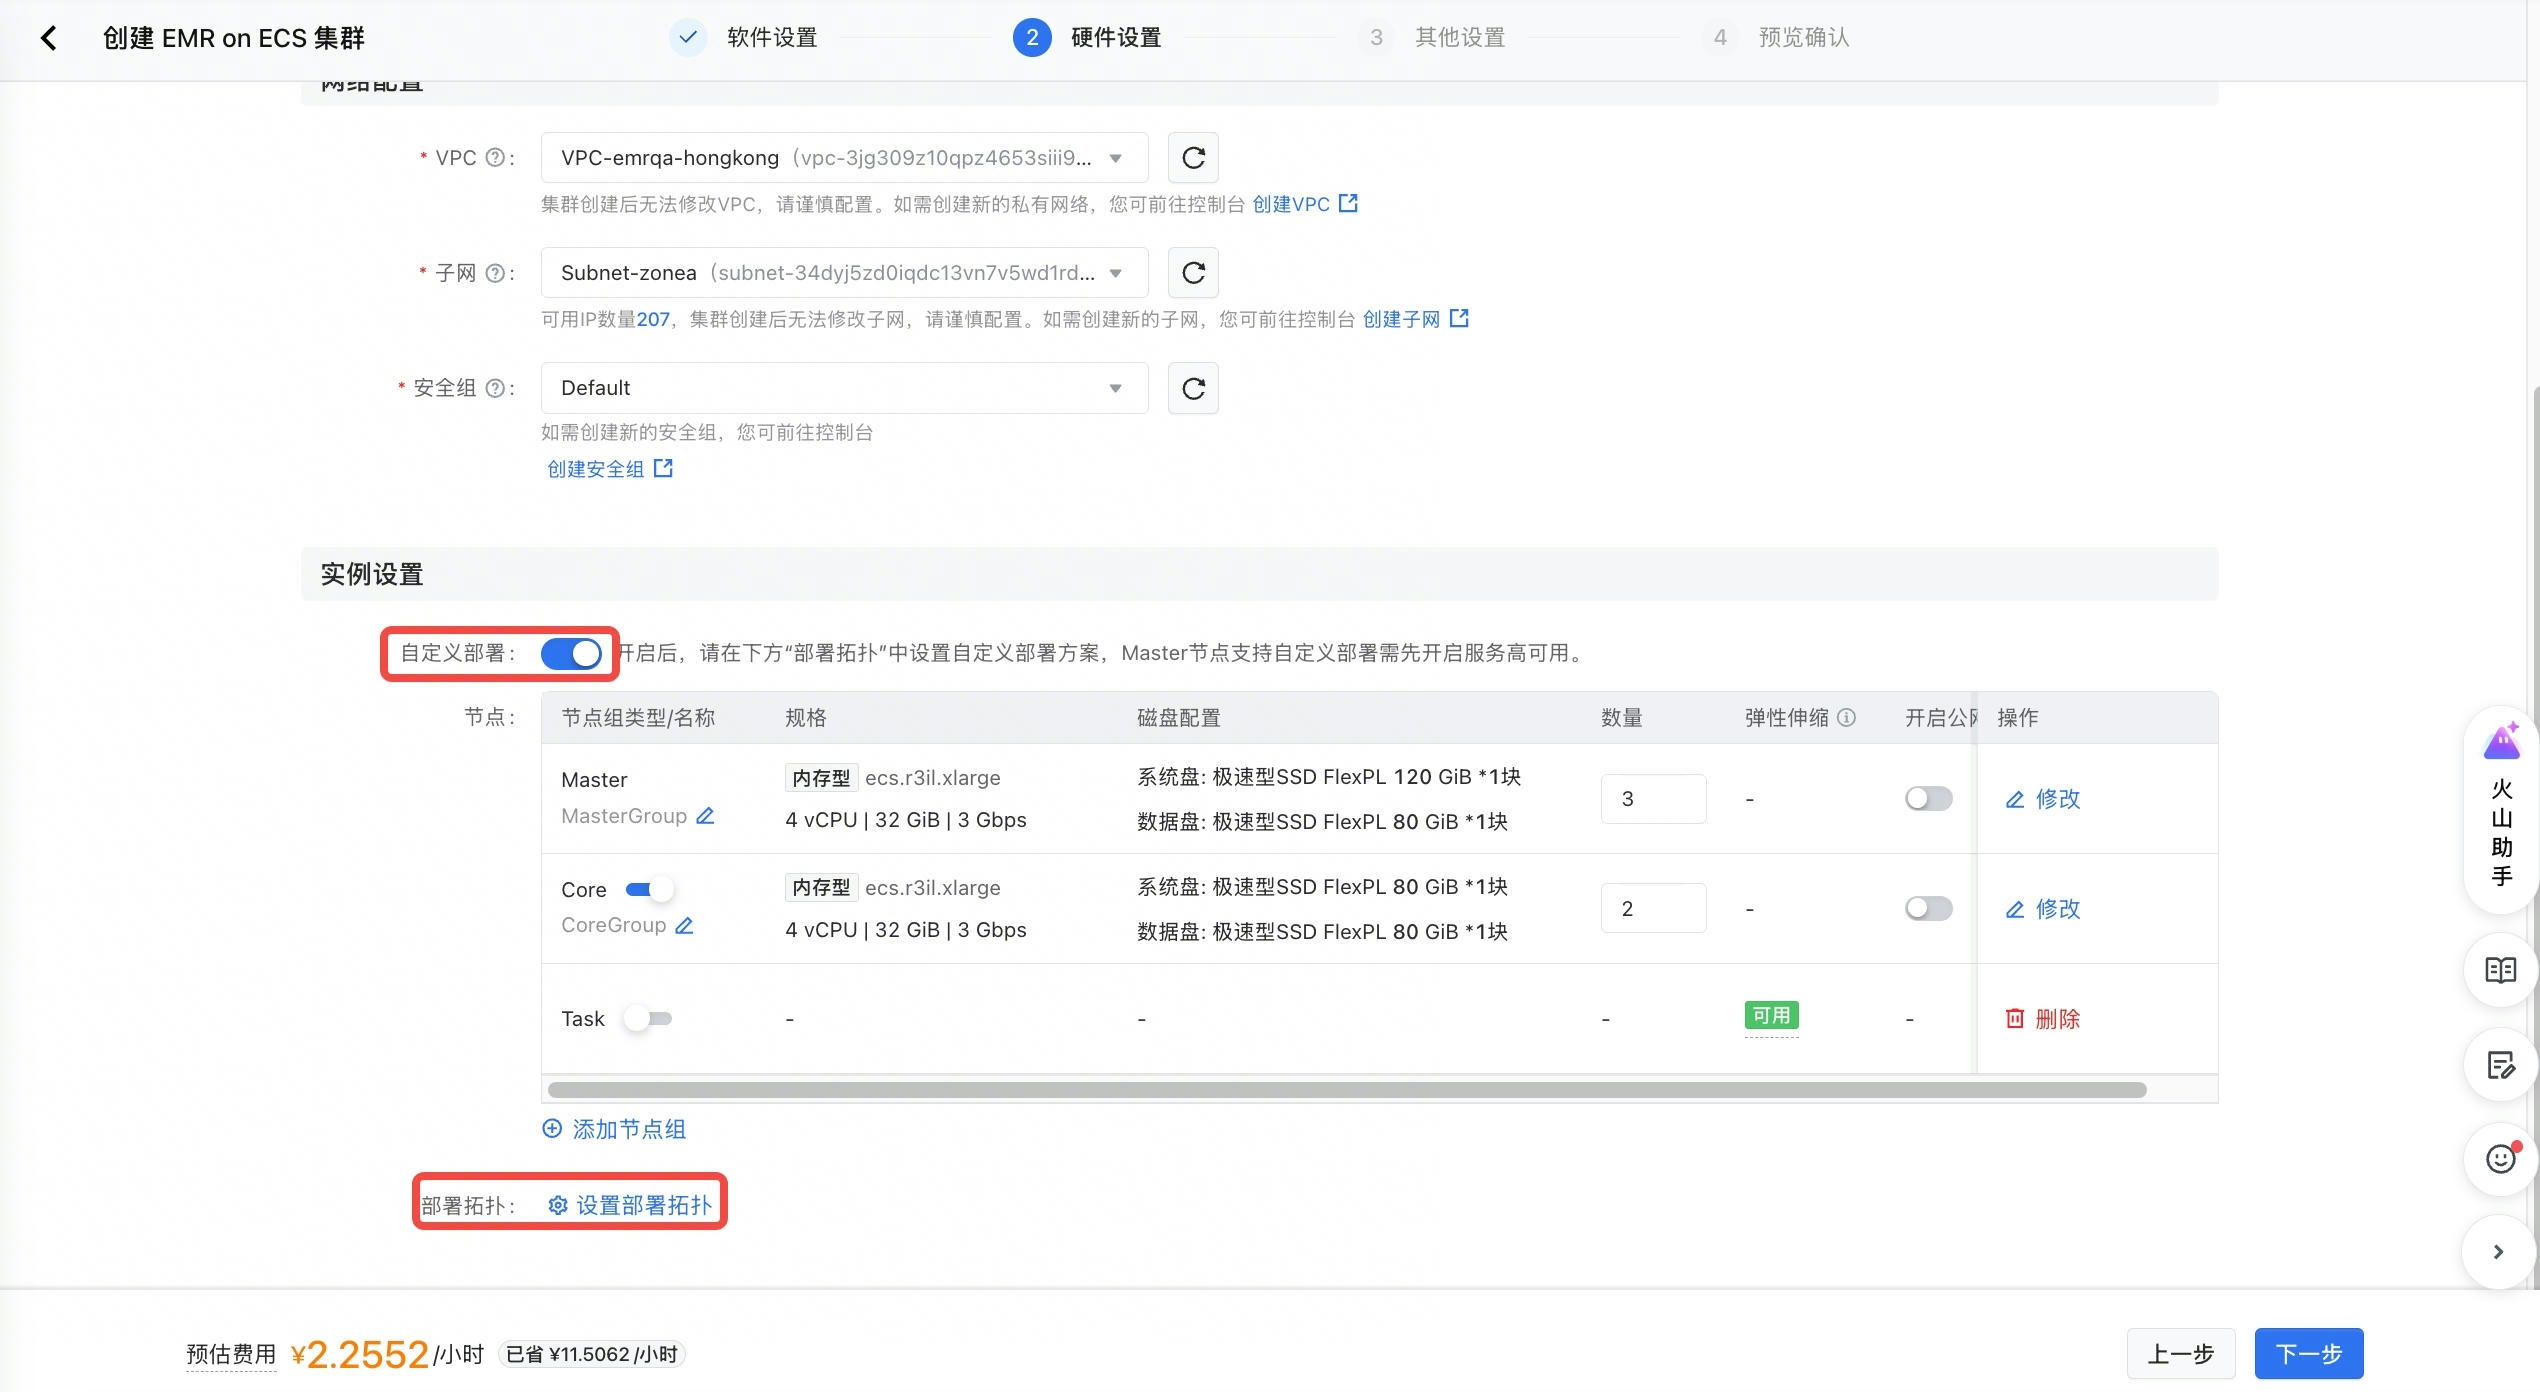Viewport: 2540px width, 1392px height.
Task: Enable public IP for Master row
Action: click(x=1929, y=798)
